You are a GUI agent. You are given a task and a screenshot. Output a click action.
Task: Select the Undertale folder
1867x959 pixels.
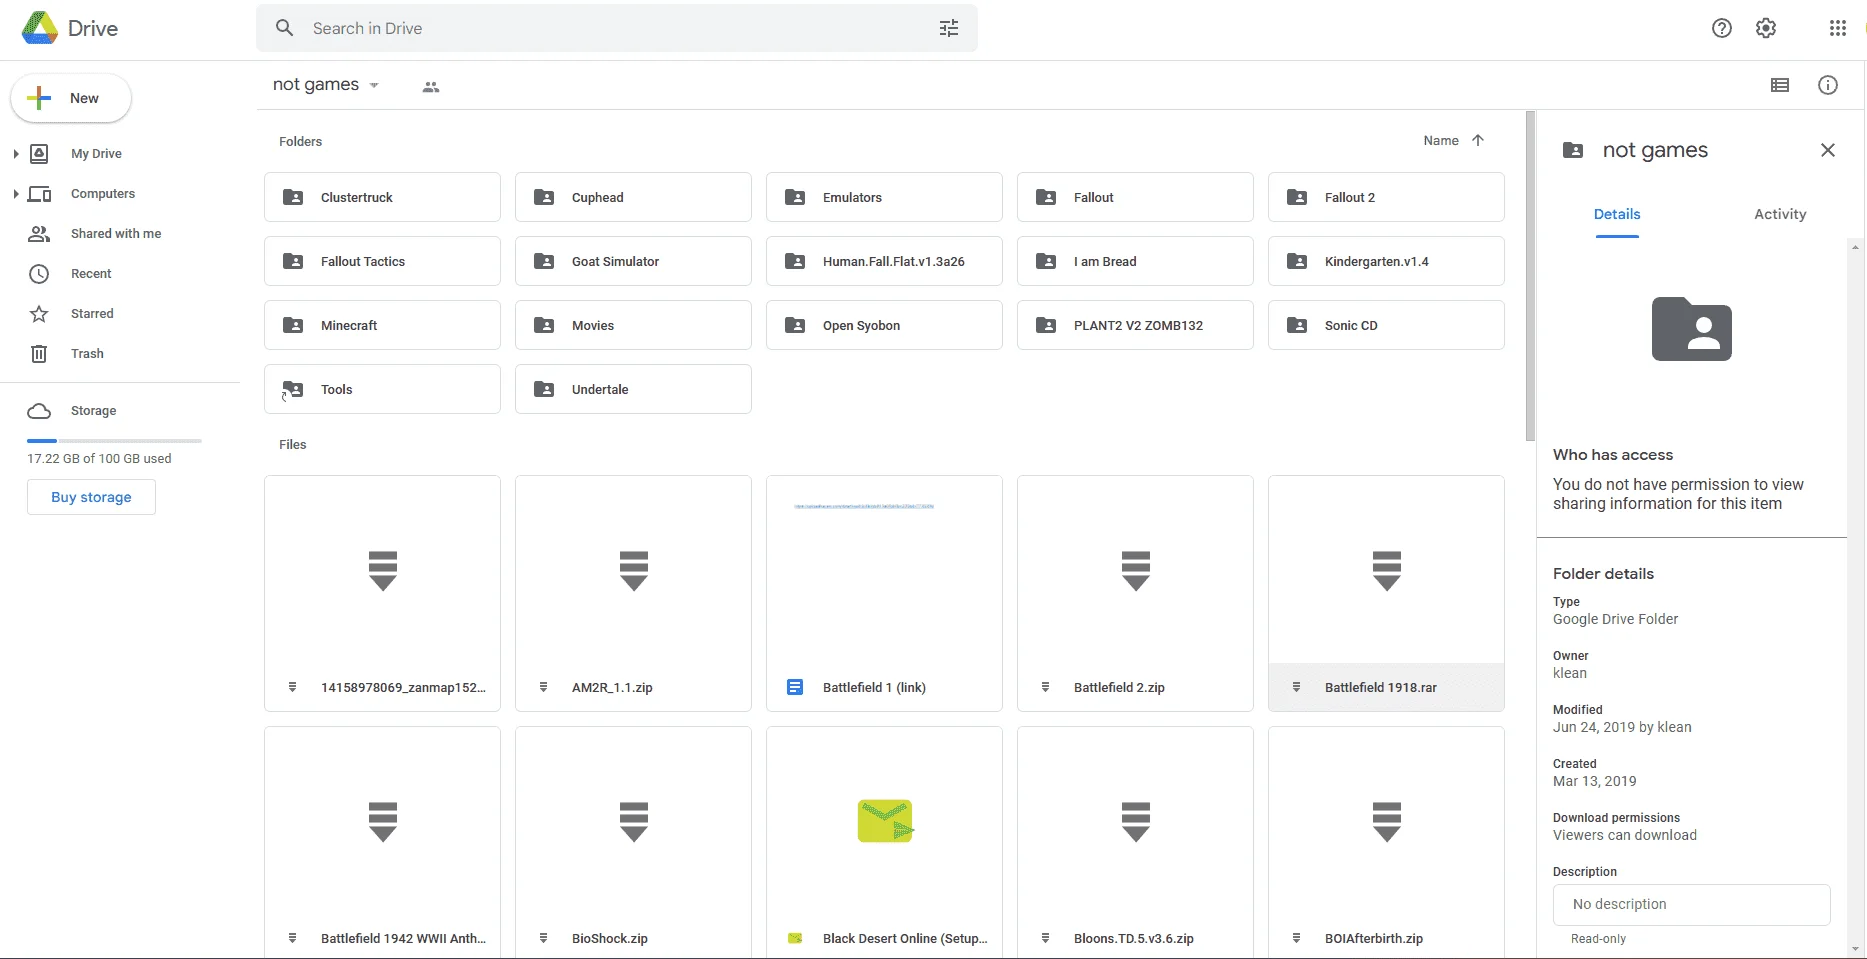tap(633, 389)
